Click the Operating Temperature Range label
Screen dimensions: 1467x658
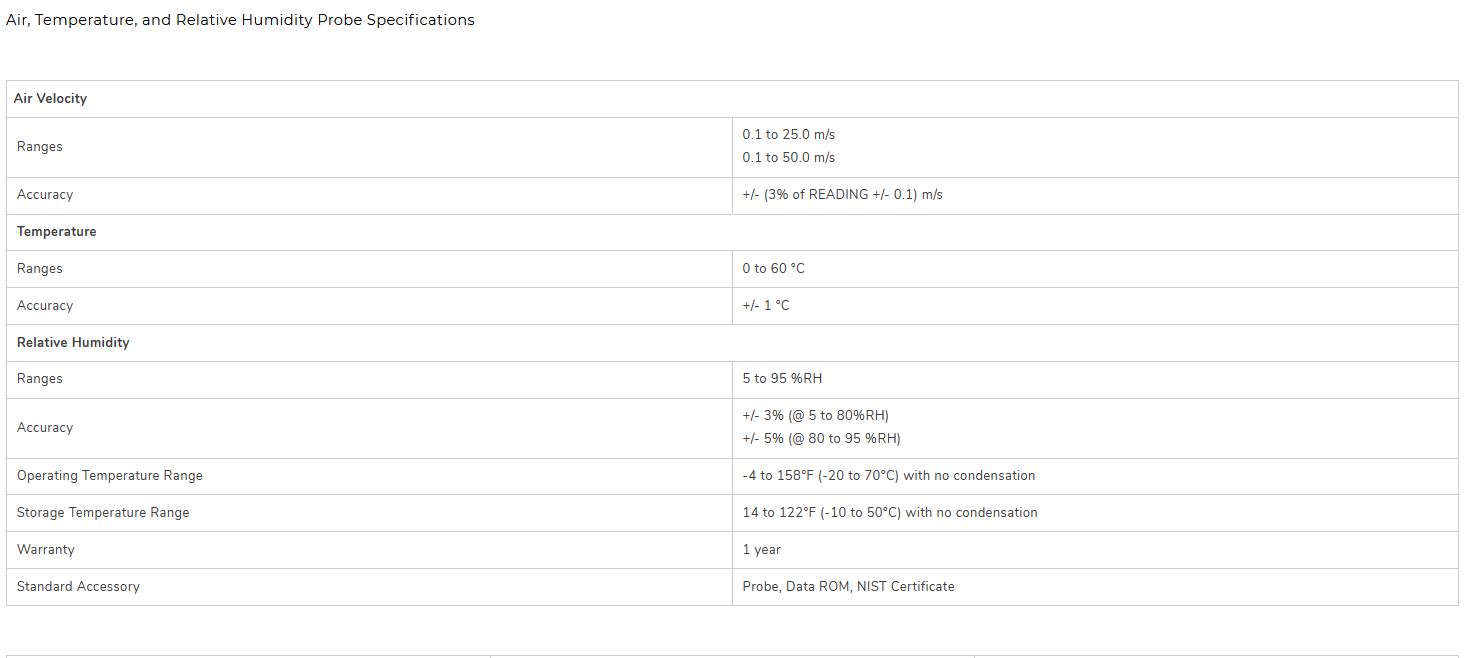click(110, 476)
